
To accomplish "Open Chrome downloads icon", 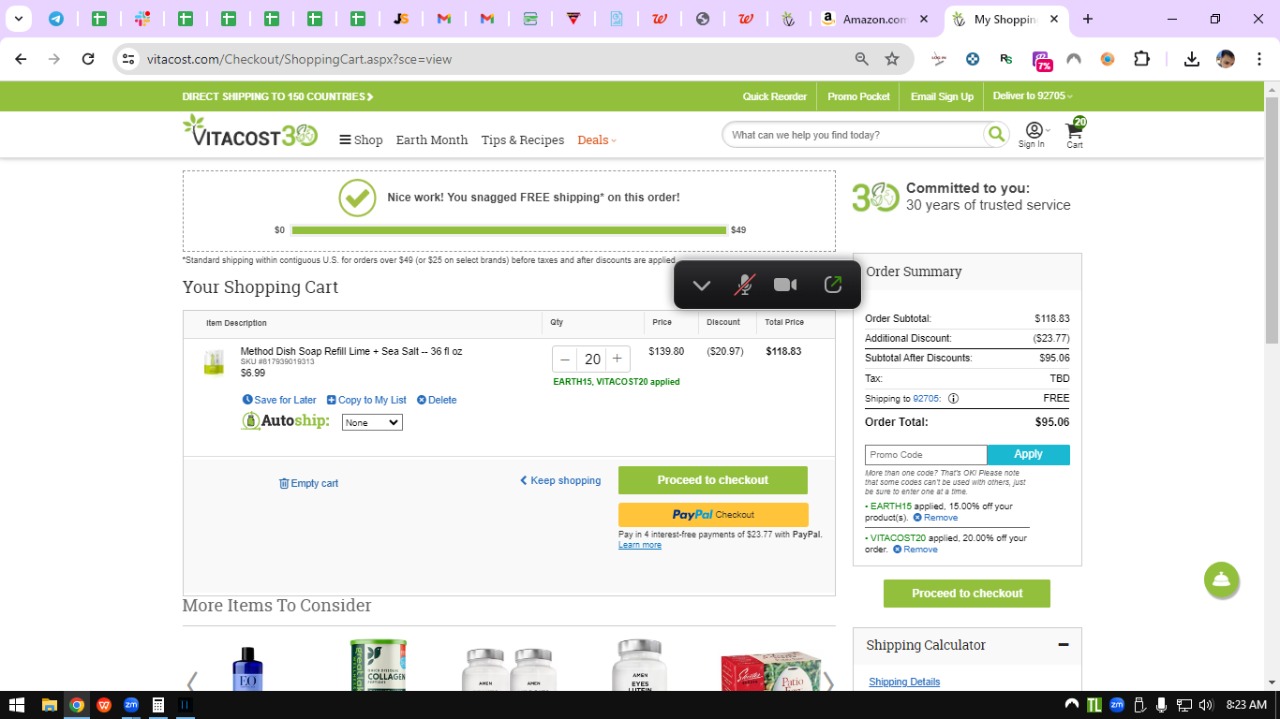I will (1191, 59).
